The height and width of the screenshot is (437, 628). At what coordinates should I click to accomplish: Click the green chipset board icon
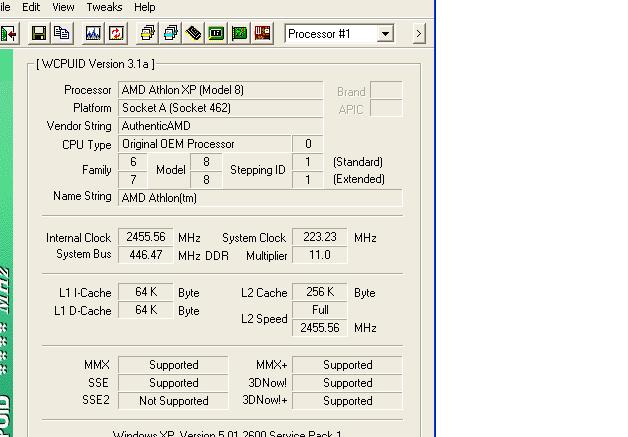216,33
